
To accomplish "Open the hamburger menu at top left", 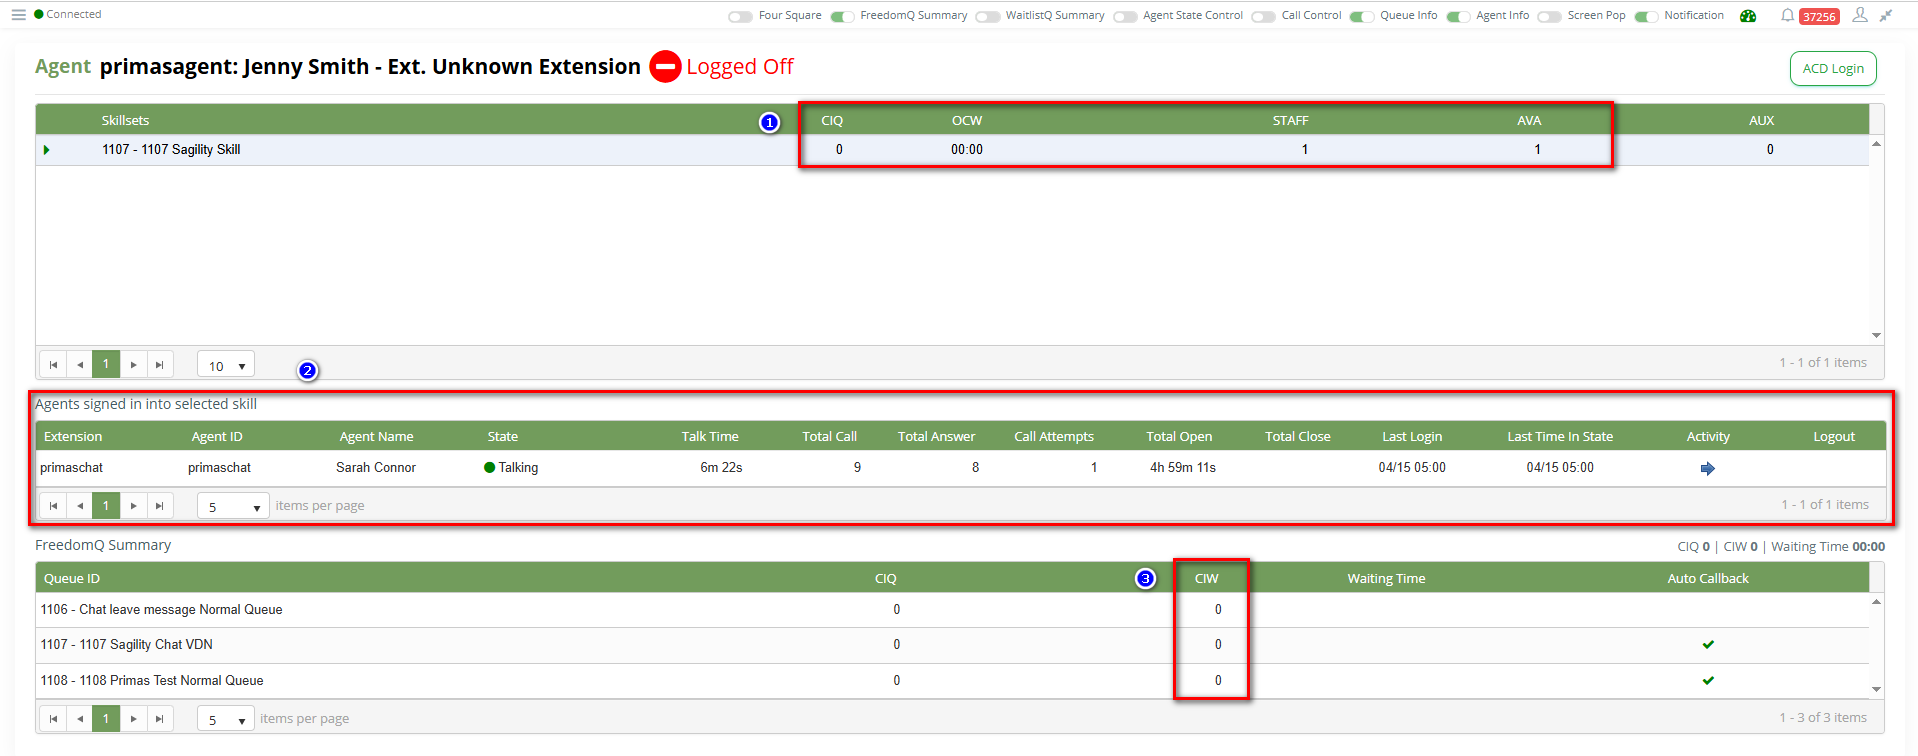I will point(18,15).
